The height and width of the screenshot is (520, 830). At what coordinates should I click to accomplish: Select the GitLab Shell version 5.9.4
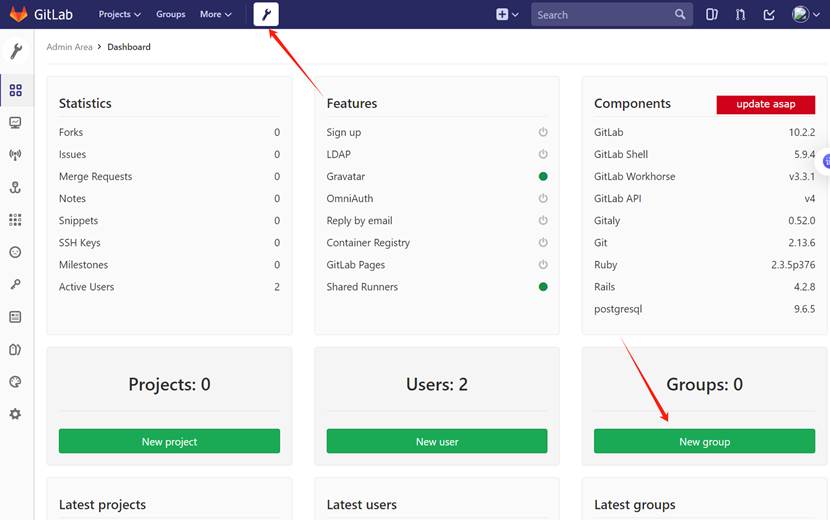tap(804, 154)
